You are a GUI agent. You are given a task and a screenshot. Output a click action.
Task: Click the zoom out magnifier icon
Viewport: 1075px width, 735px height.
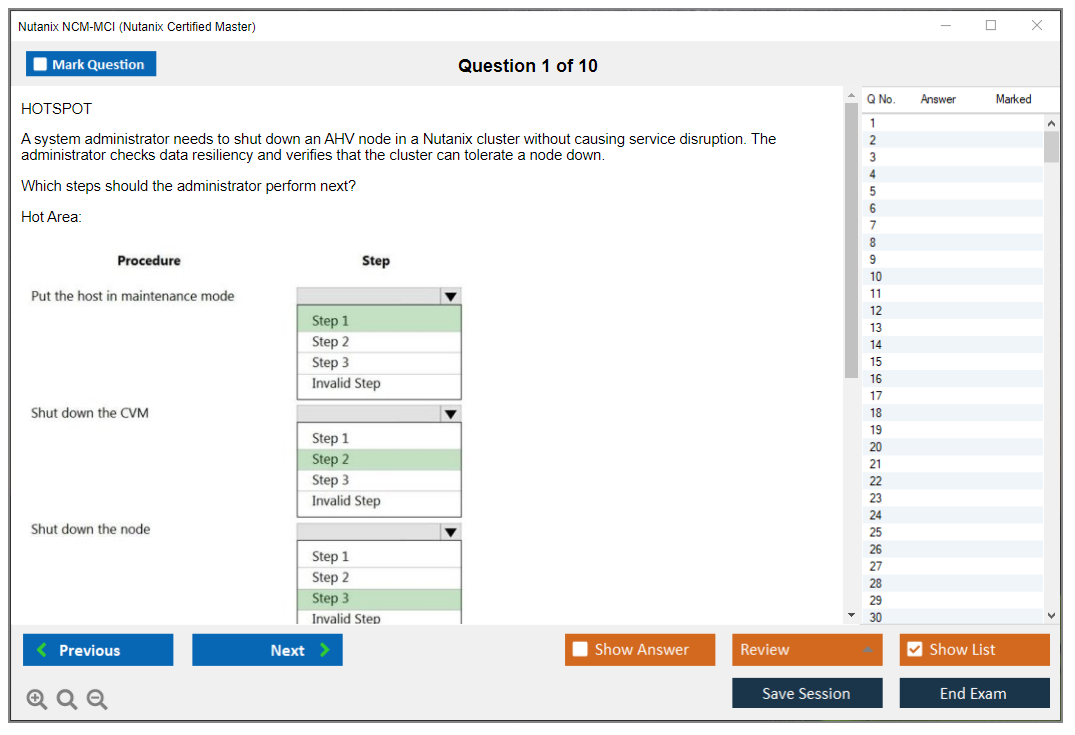[97, 700]
